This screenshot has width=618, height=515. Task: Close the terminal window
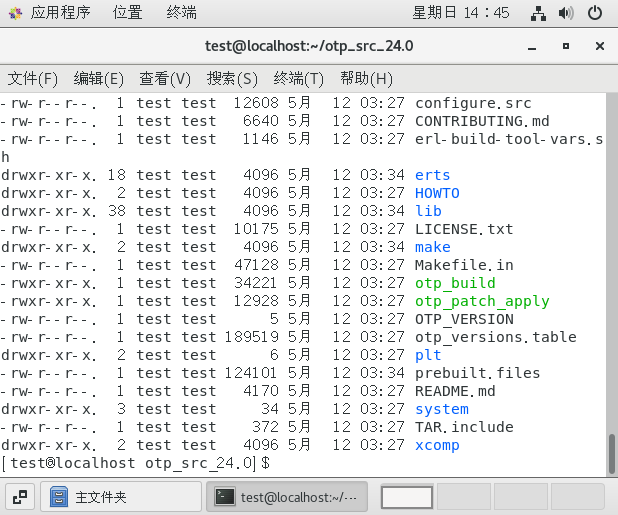click(x=600, y=46)
